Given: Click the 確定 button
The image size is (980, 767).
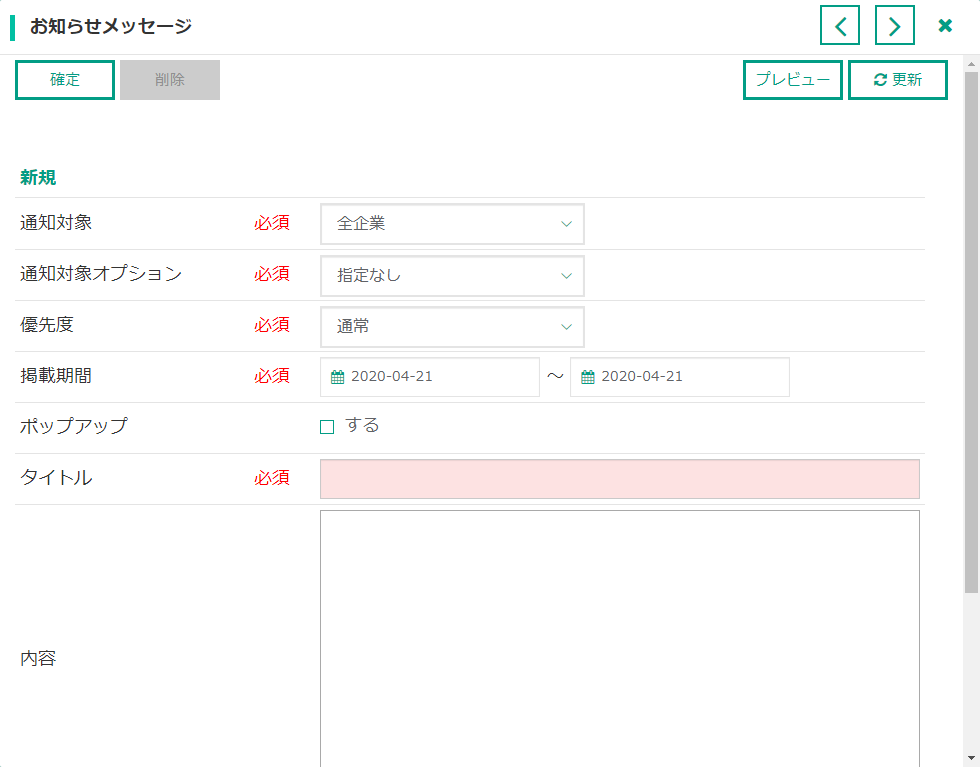Looking at the screenshot, I should (x=65, y=79).
